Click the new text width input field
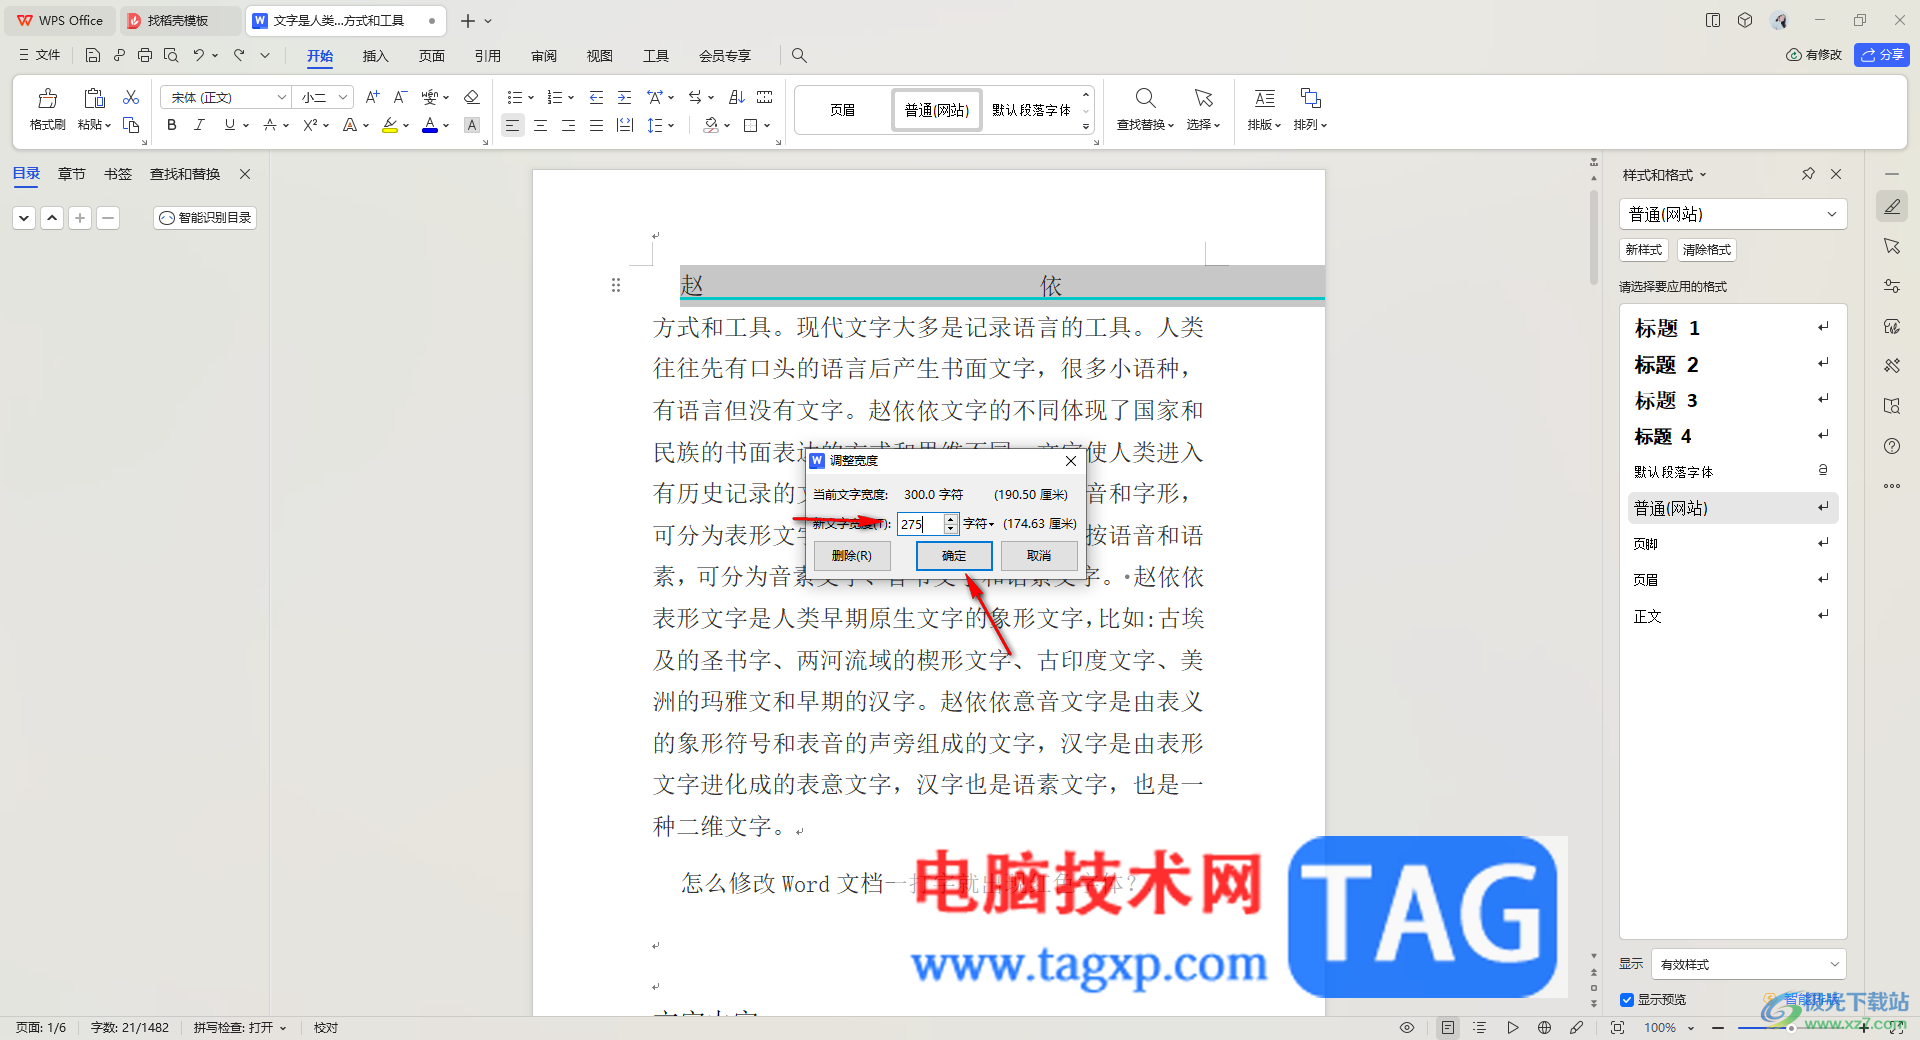The image size is (1920, 1040). [920, 524]
